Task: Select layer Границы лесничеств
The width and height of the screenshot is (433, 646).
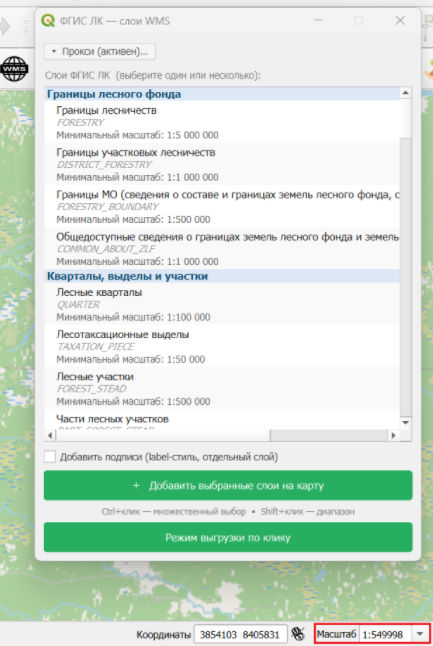Action: pyautogui.click(x=222, y=122)
